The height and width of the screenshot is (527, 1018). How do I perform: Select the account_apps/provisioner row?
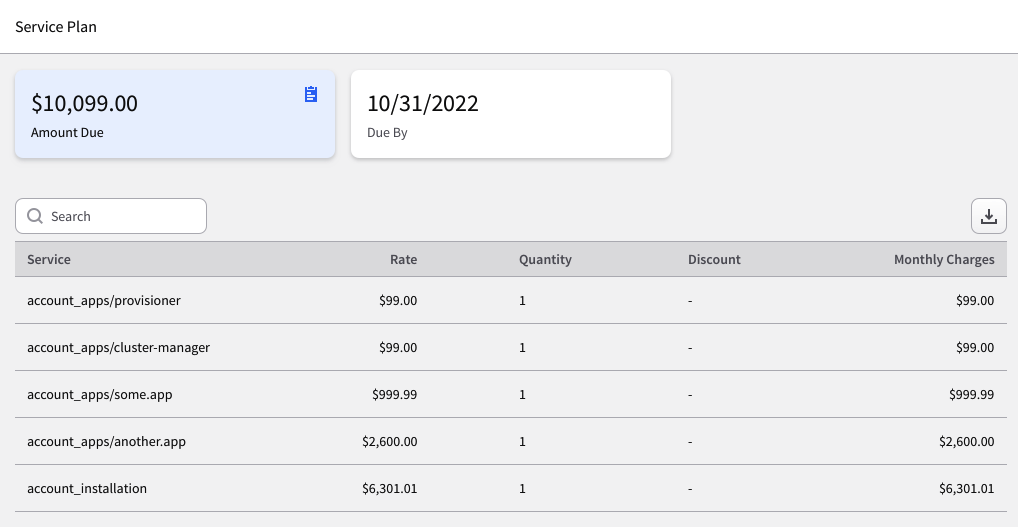(x=511, y=300)
